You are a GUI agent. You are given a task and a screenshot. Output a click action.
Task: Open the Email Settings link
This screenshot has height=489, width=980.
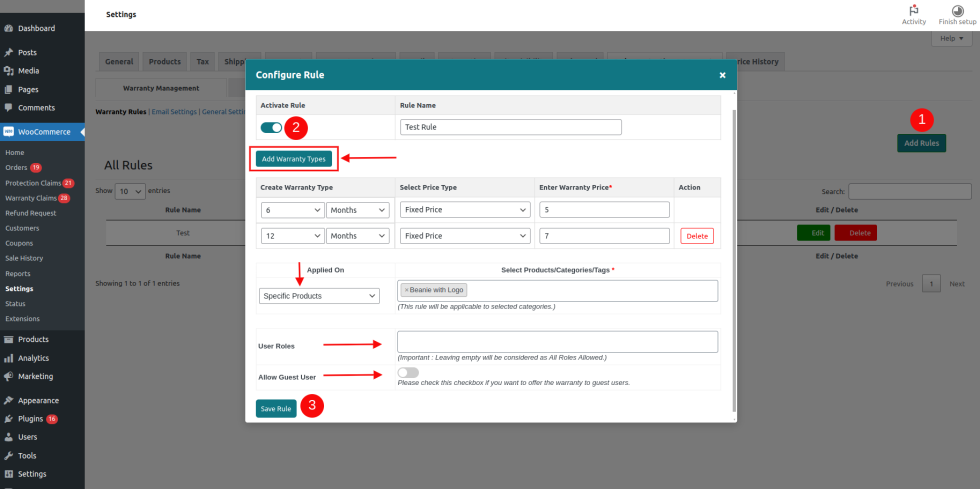pyautogui.click(x=174, y=112)
